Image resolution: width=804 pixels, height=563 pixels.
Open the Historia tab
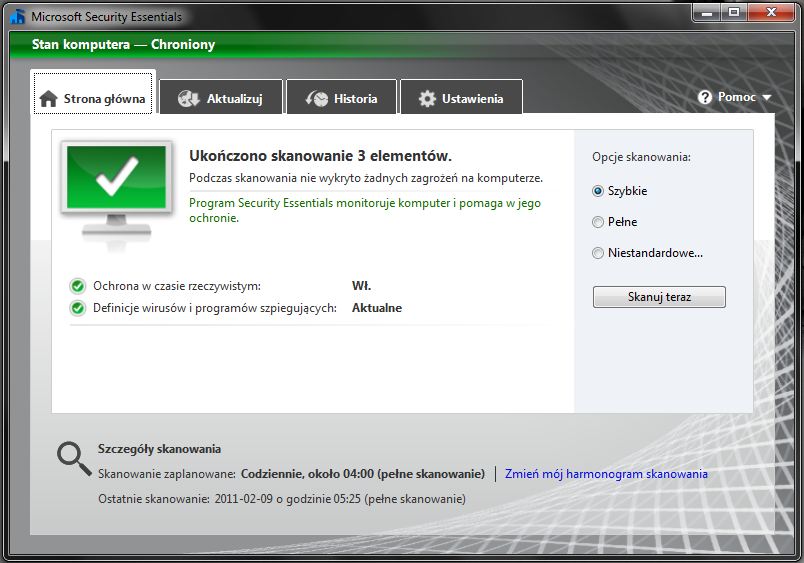[x=341, y=97]
